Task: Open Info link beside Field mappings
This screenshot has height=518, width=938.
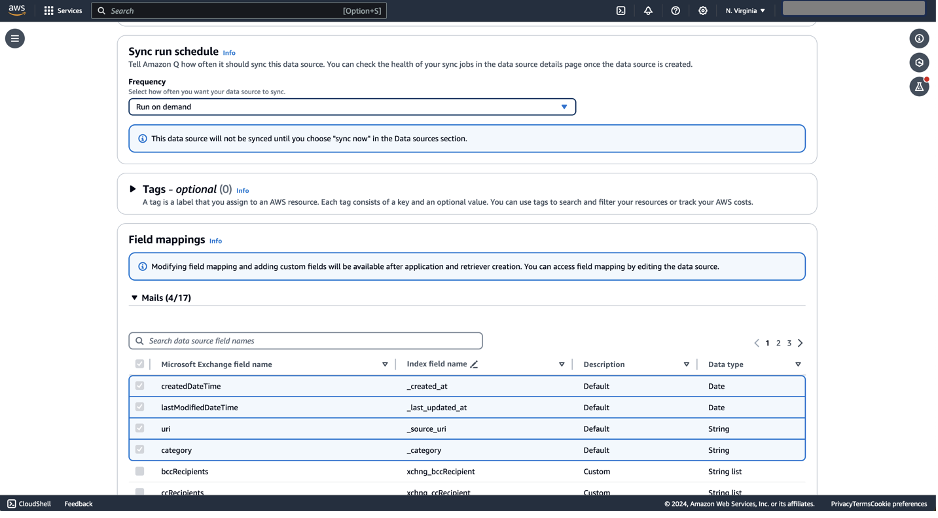Action: (x=216, y=241)
